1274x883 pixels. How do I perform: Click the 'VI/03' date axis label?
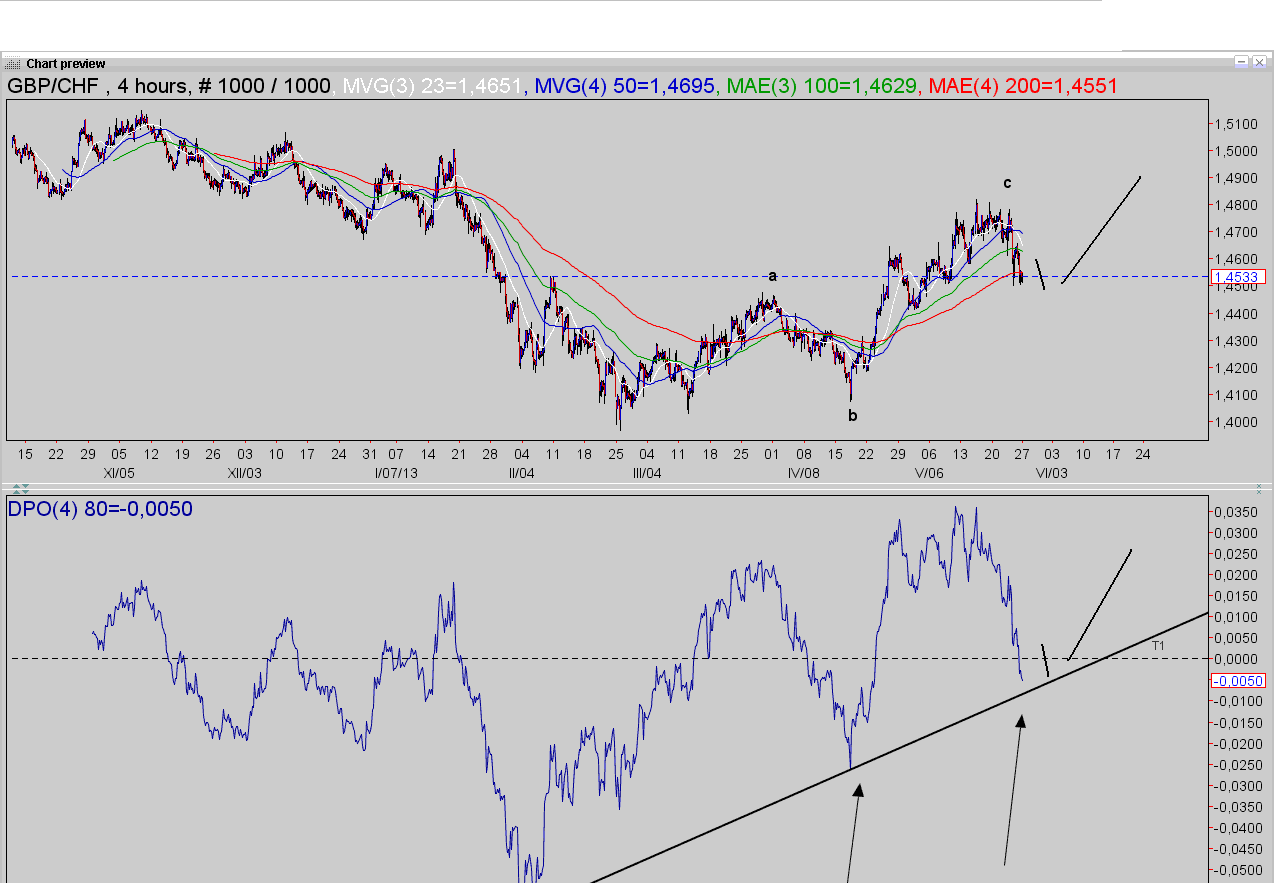coord(1051,472)
